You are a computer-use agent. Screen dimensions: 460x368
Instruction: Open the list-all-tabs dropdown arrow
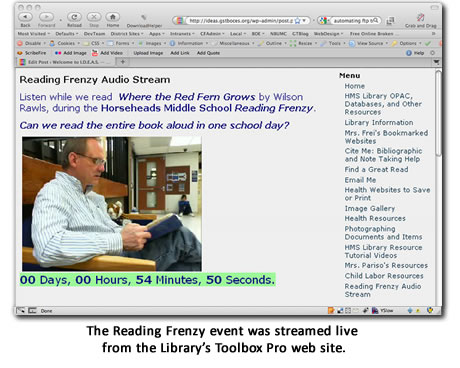point(436,62)
